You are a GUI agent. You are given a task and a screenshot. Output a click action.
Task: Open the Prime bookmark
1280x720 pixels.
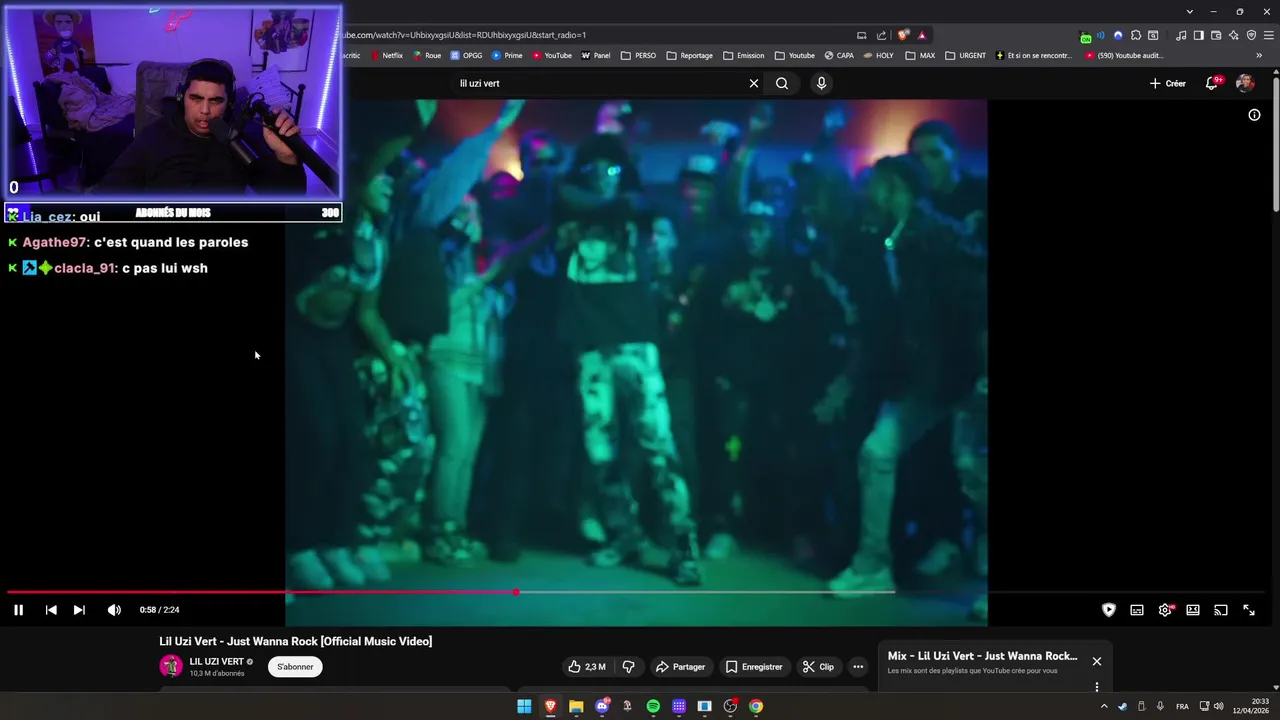coord(507,56)
